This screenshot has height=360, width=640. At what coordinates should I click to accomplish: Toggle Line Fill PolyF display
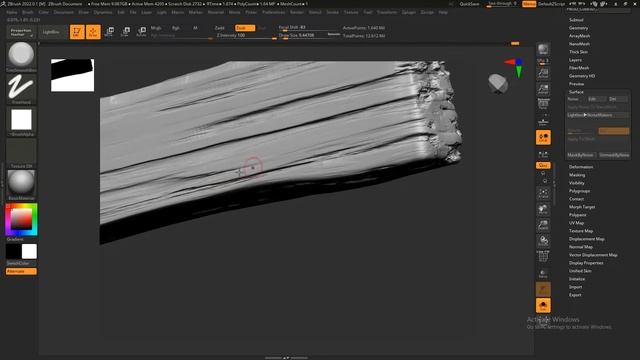pyautogui.click(x=543, y=257)
